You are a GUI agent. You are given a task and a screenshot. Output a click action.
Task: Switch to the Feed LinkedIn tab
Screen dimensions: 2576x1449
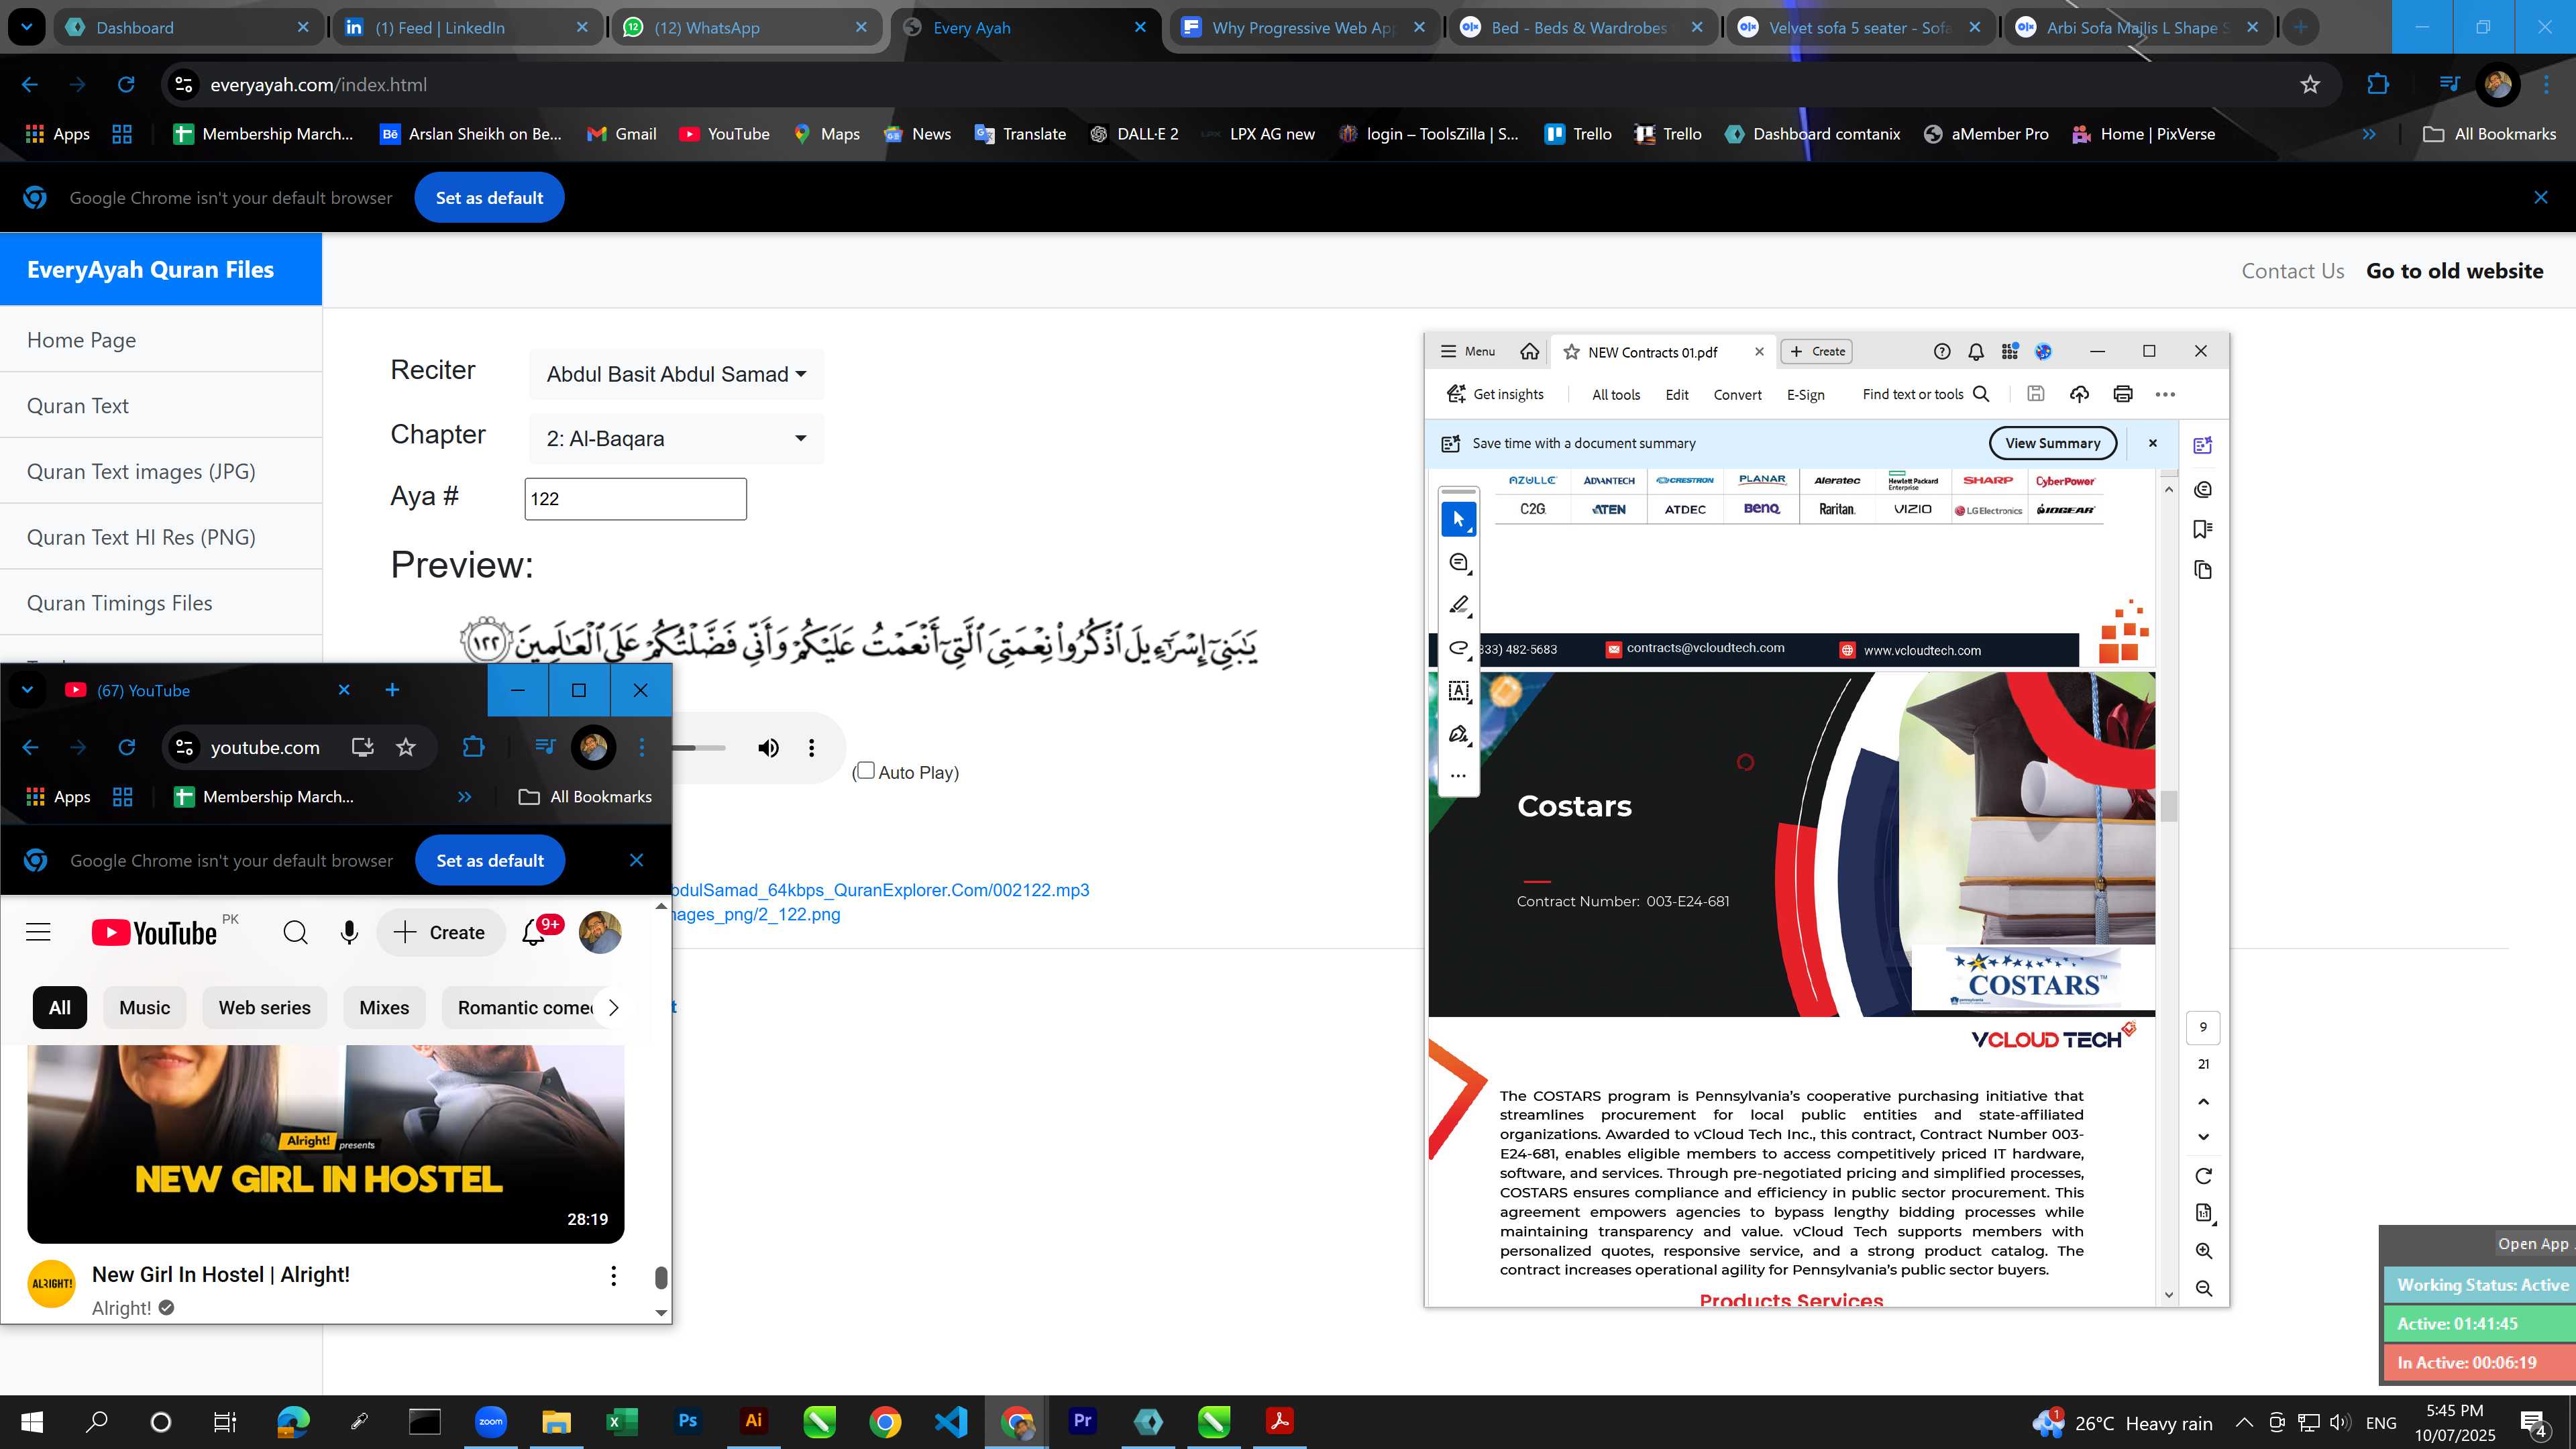point(467,27)
